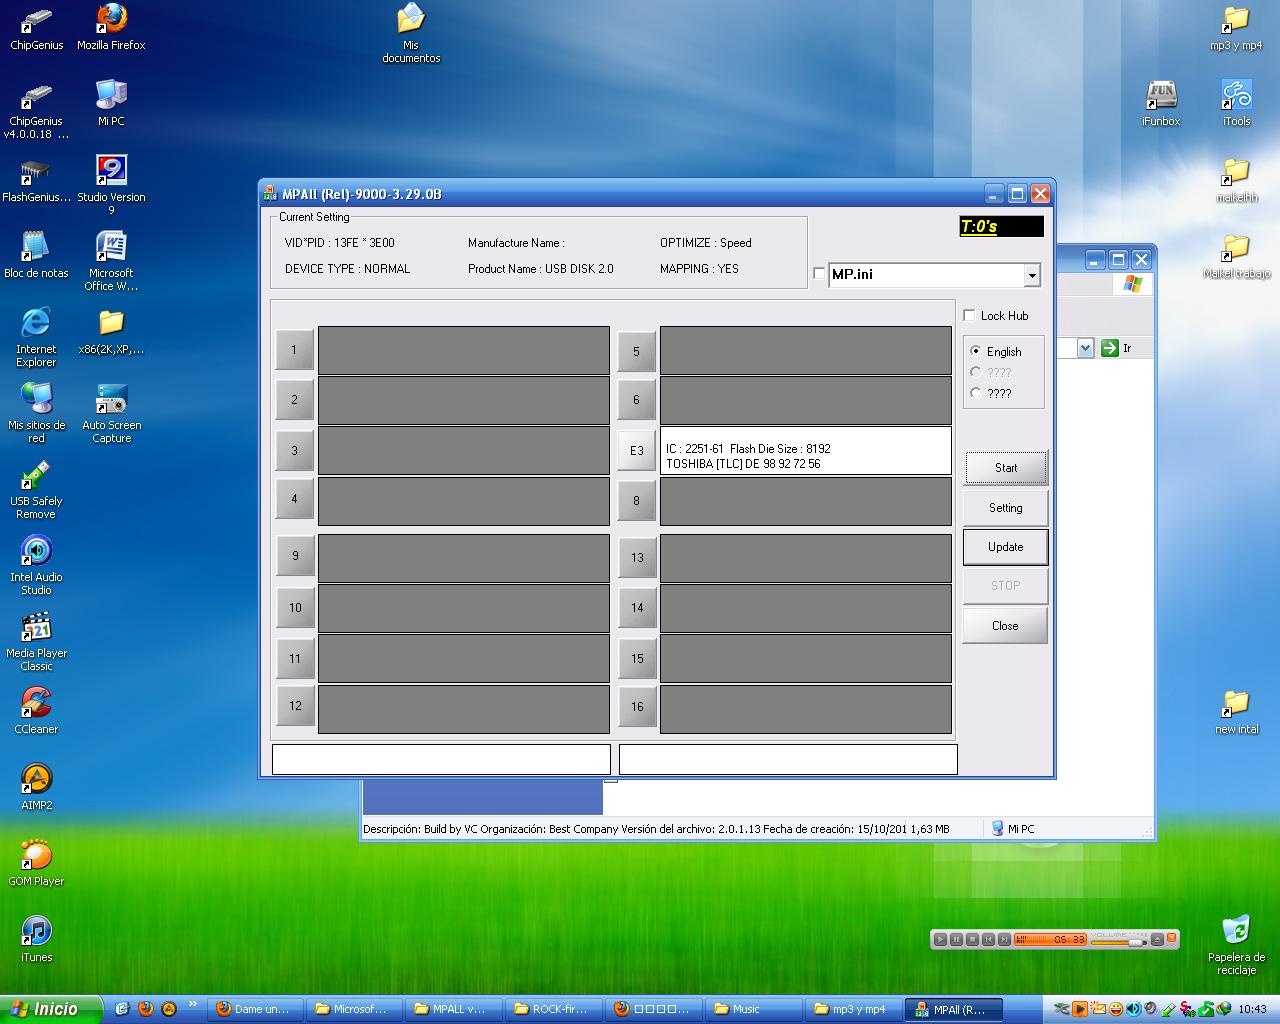Expand the address bar dropdown near Ir

click(x=1085, y=347)
